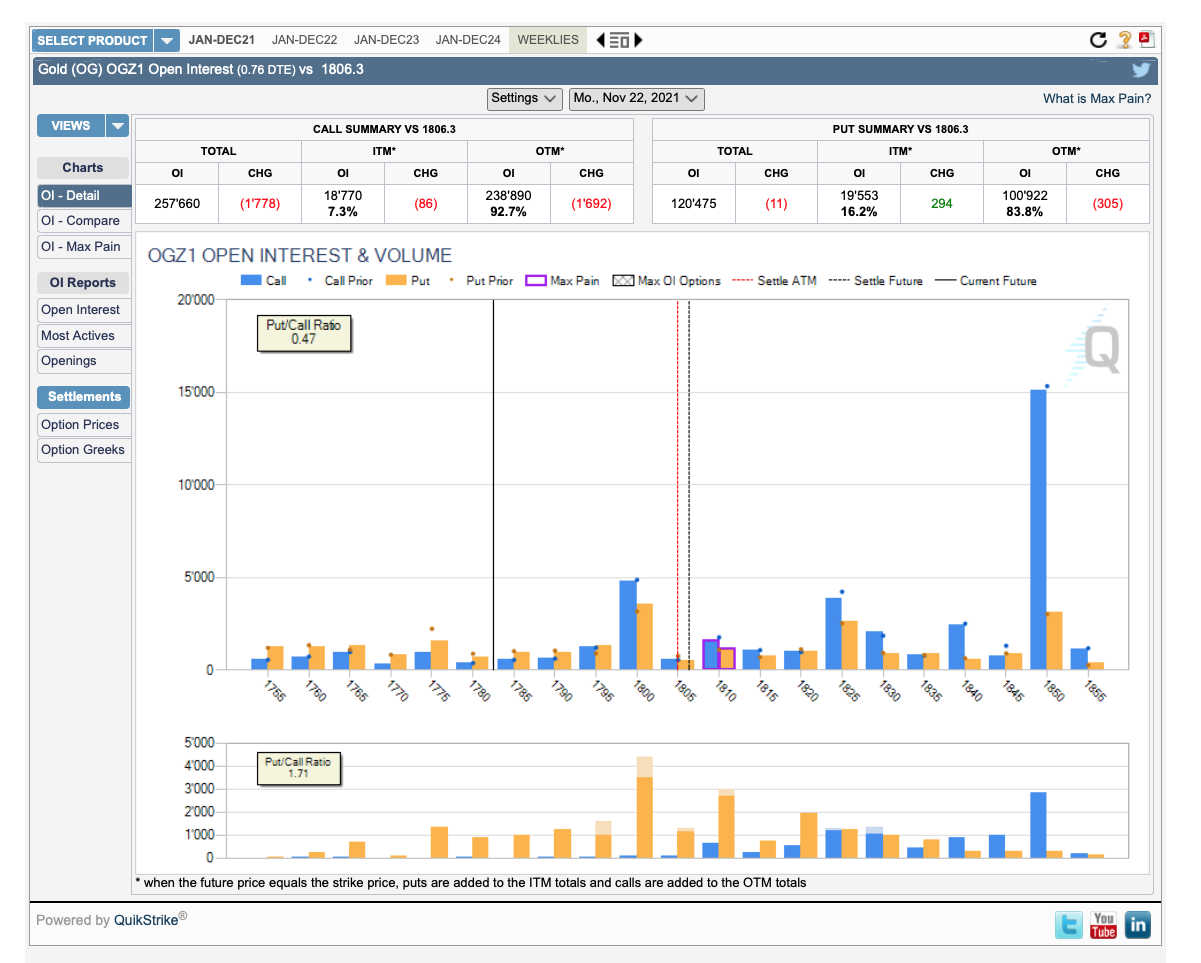The width and height of the screenshot is (1201, 963).
Task: Open the 'What is Max Pain?' link
Action: tap(1096, 98)
